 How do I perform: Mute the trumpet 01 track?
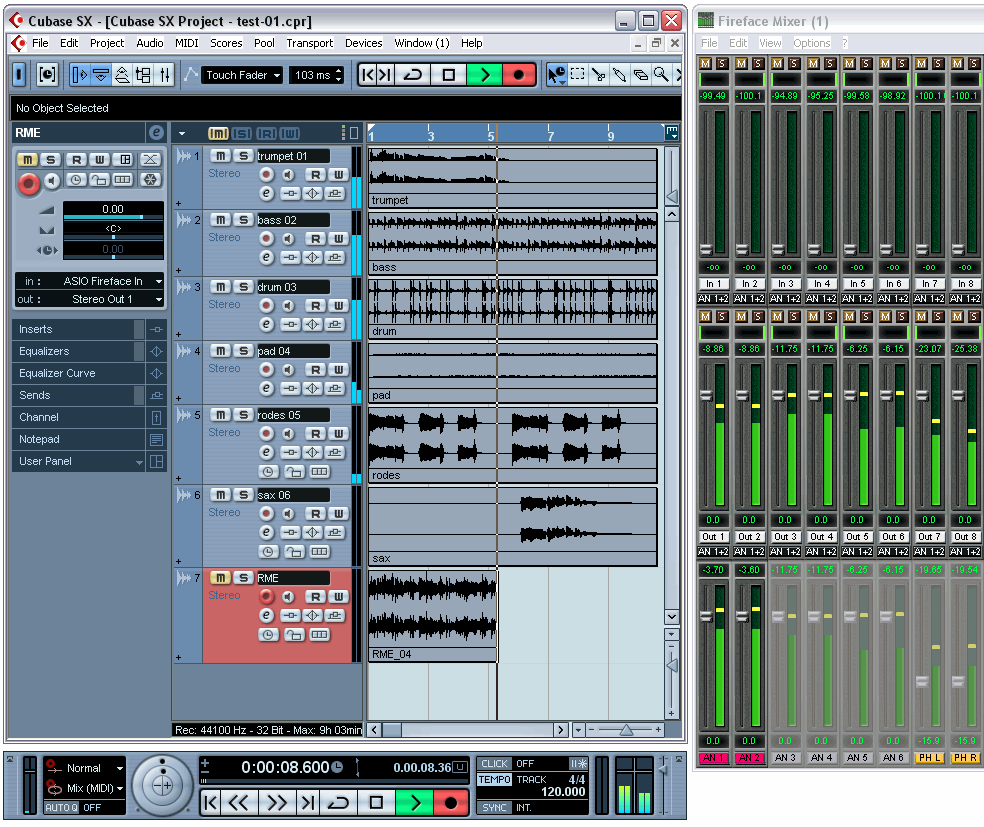pyautogui.click(x=220, y=156)
